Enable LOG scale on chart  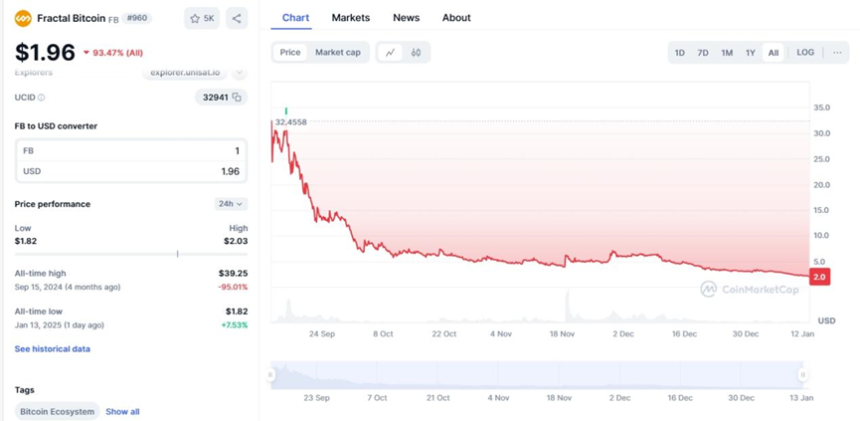point(805,53)
